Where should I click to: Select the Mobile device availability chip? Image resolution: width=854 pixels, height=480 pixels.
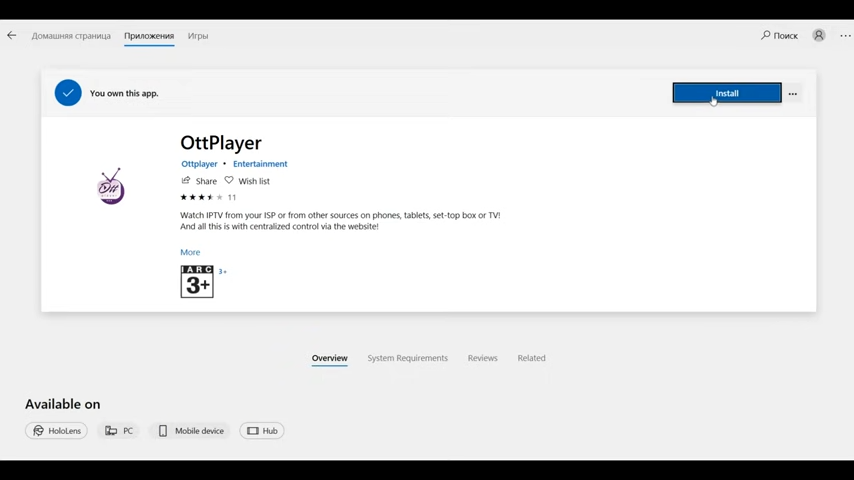(190, 431)
